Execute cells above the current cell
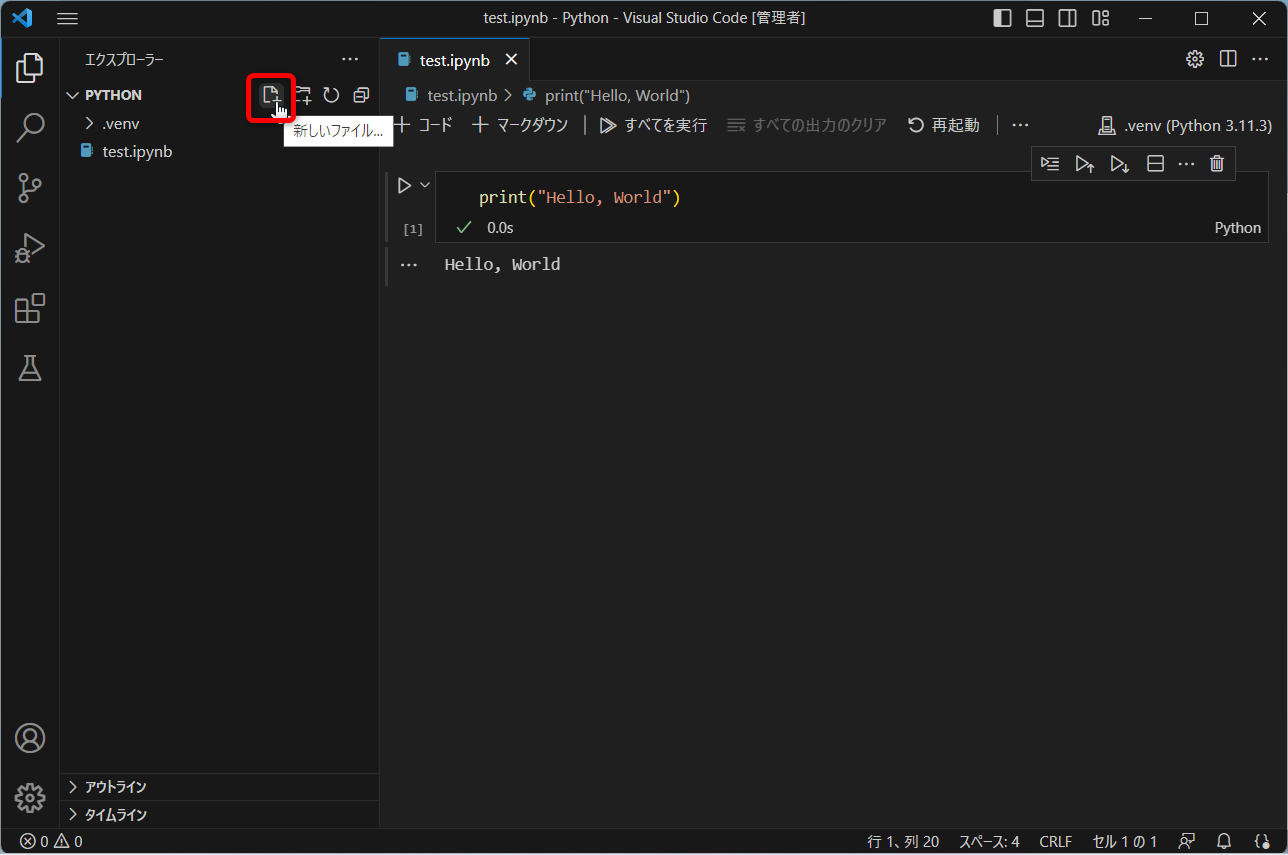Image resolution: width=1288 pixels, height=855 pixels. pos(1085,163)
